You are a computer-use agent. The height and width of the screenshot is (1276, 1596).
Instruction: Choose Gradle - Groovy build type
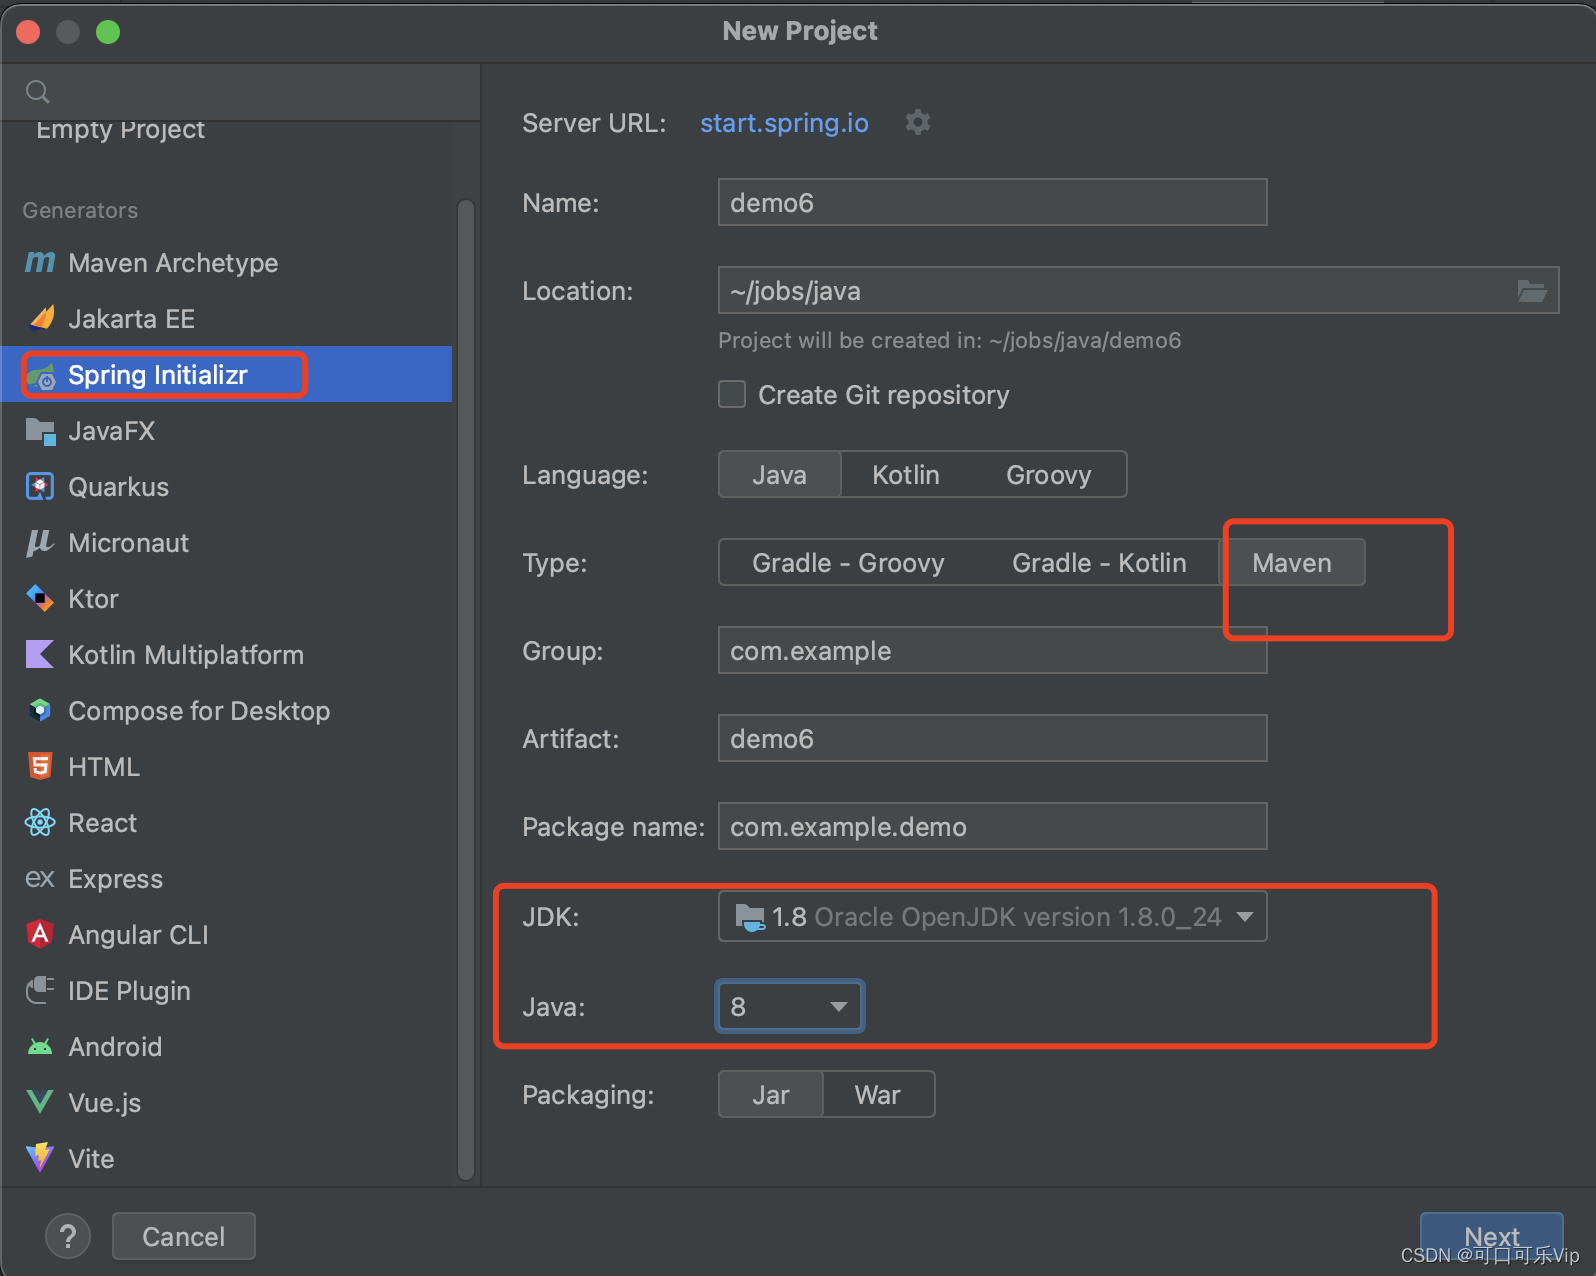[x=848, y=563]
